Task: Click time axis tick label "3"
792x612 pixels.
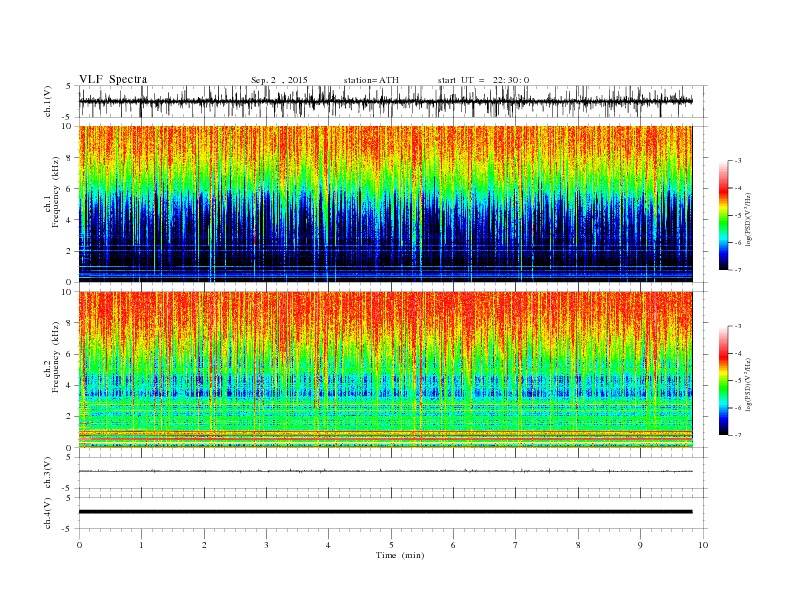Action: (266, 545)
